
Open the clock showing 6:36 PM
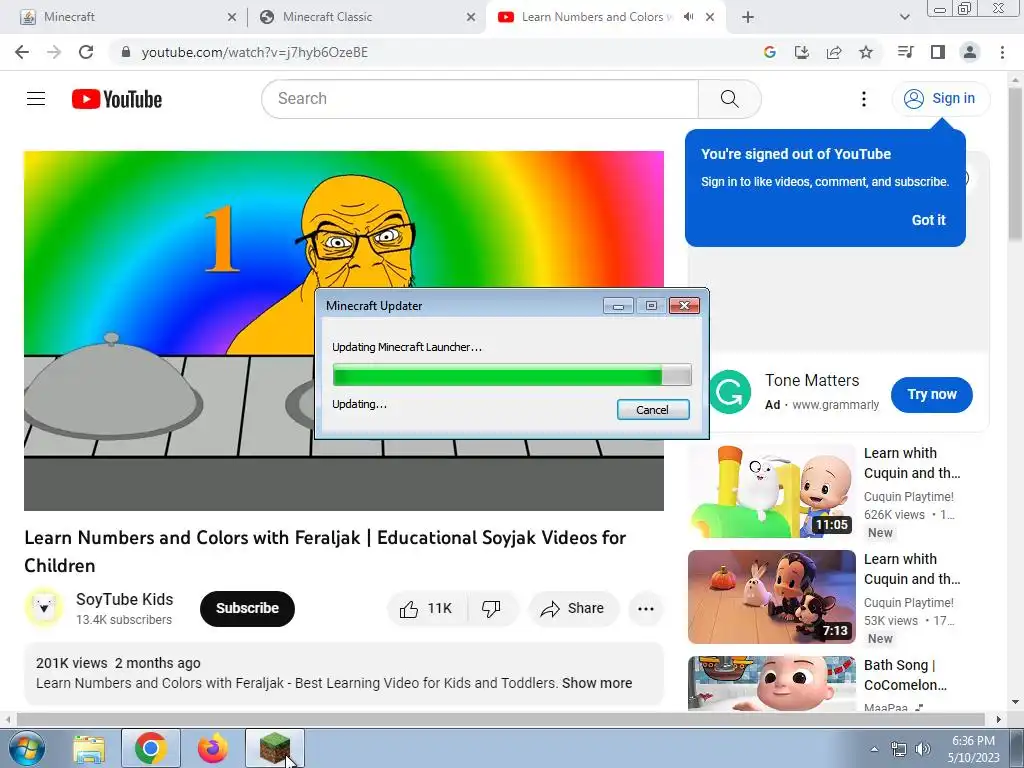point(973,749)
